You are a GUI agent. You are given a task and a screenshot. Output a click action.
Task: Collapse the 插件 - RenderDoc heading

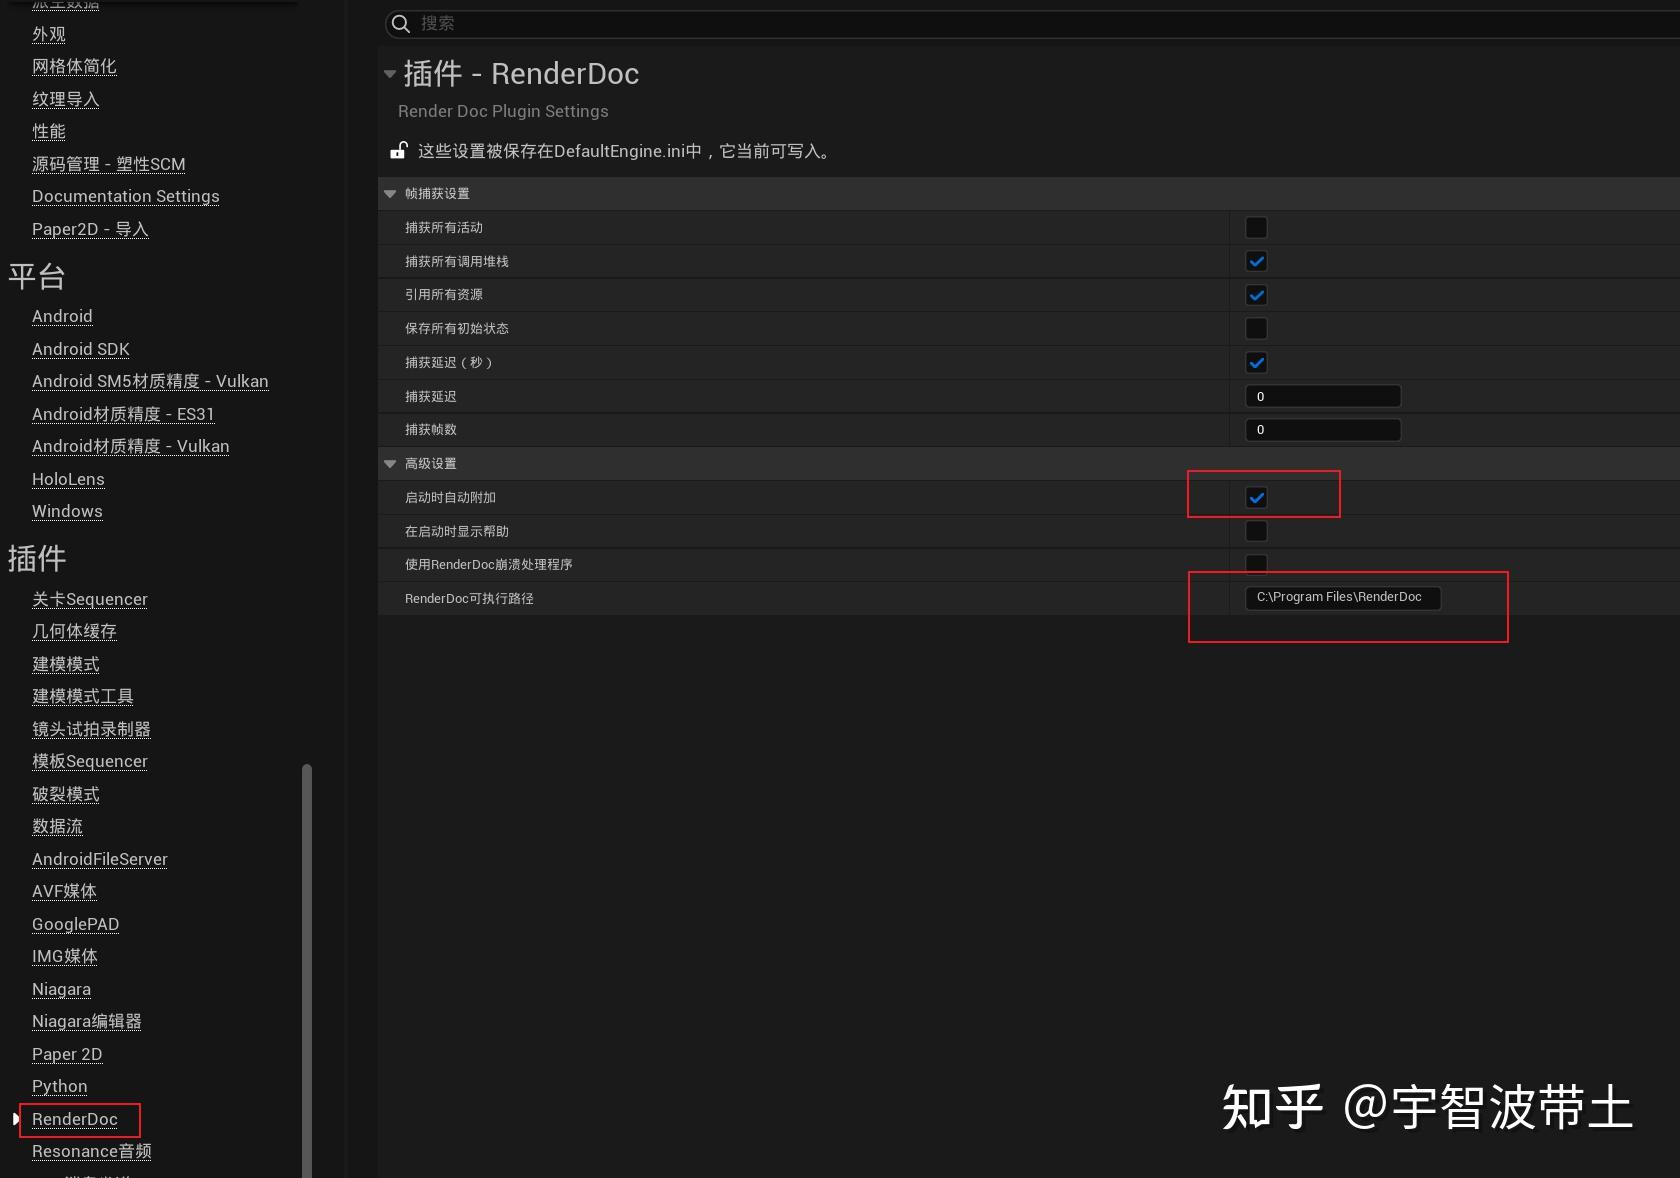(x=388, y=74)
